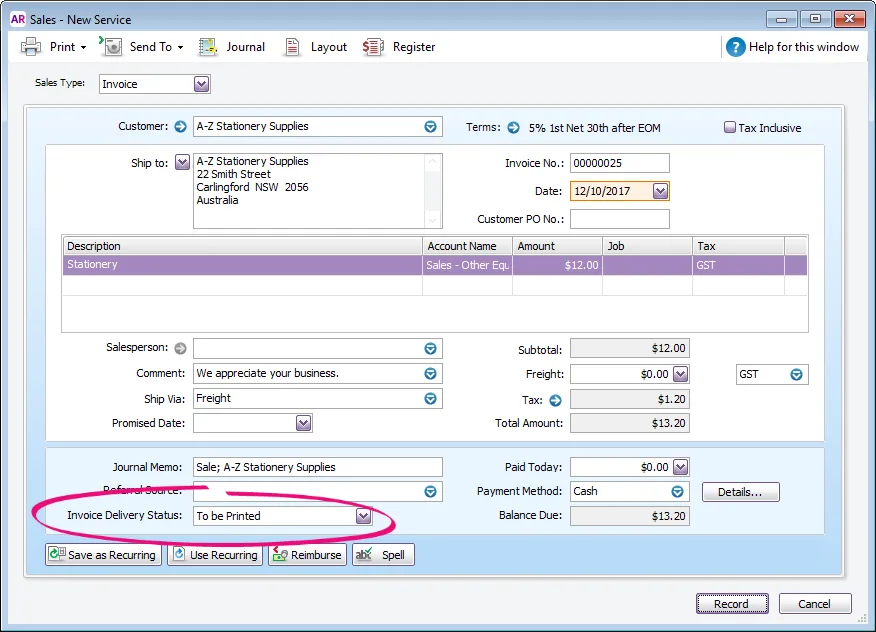The image size is (876, 632).
Task: Click the Save as Recurring button
Action: point(103,555)
